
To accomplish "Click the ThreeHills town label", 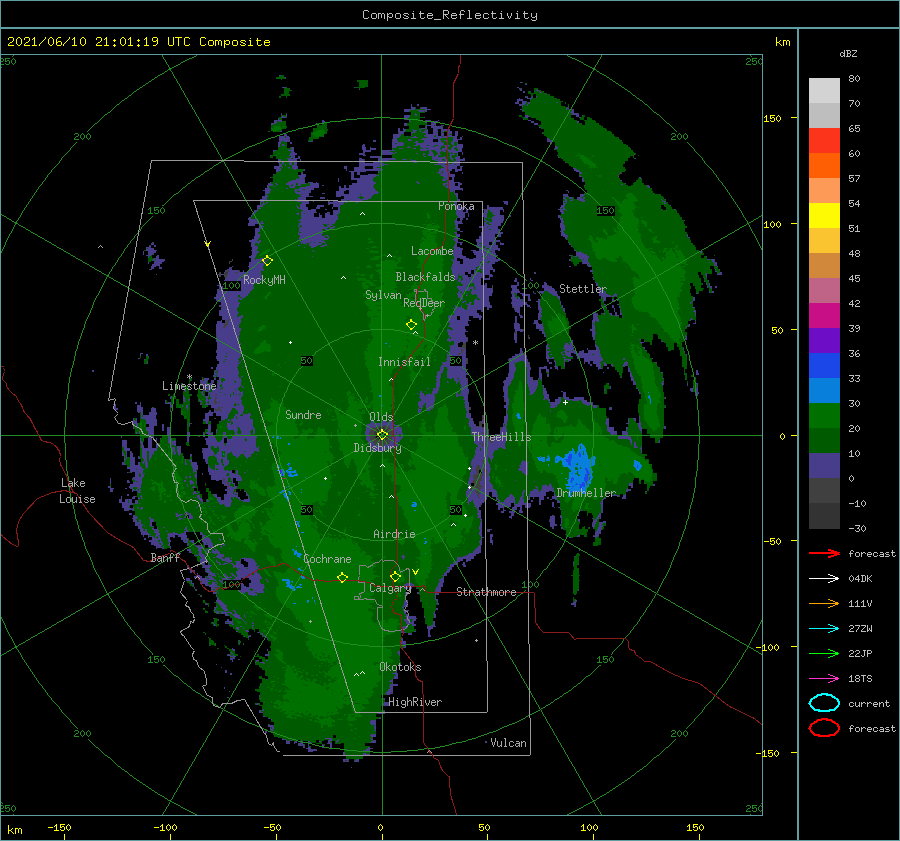I will coord(501,437).
